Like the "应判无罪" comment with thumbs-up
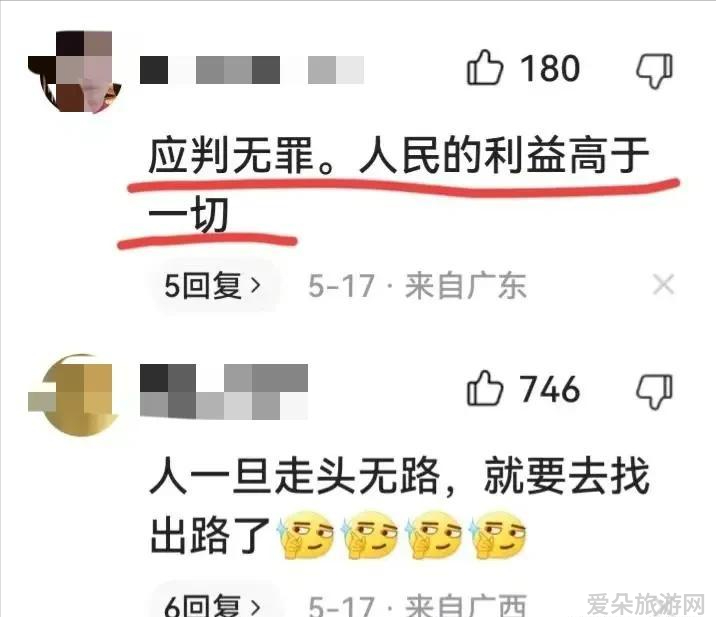This screenshot has width=716, height=617. (484, 68)
